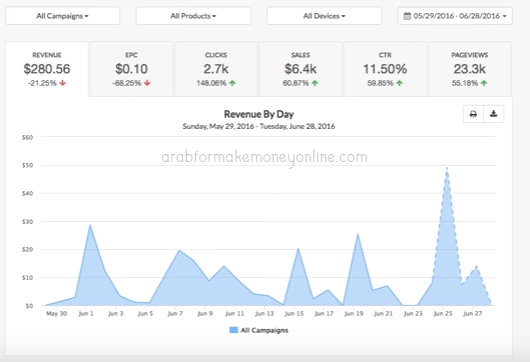530x362 pixels.
Task: Toggle the All Campaigns legend swatch
Action: 234,330
